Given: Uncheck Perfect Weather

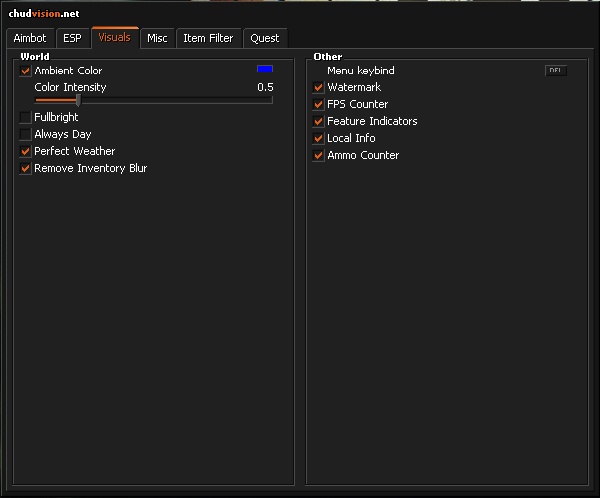Looking at the screenshot, I should 25,151.
